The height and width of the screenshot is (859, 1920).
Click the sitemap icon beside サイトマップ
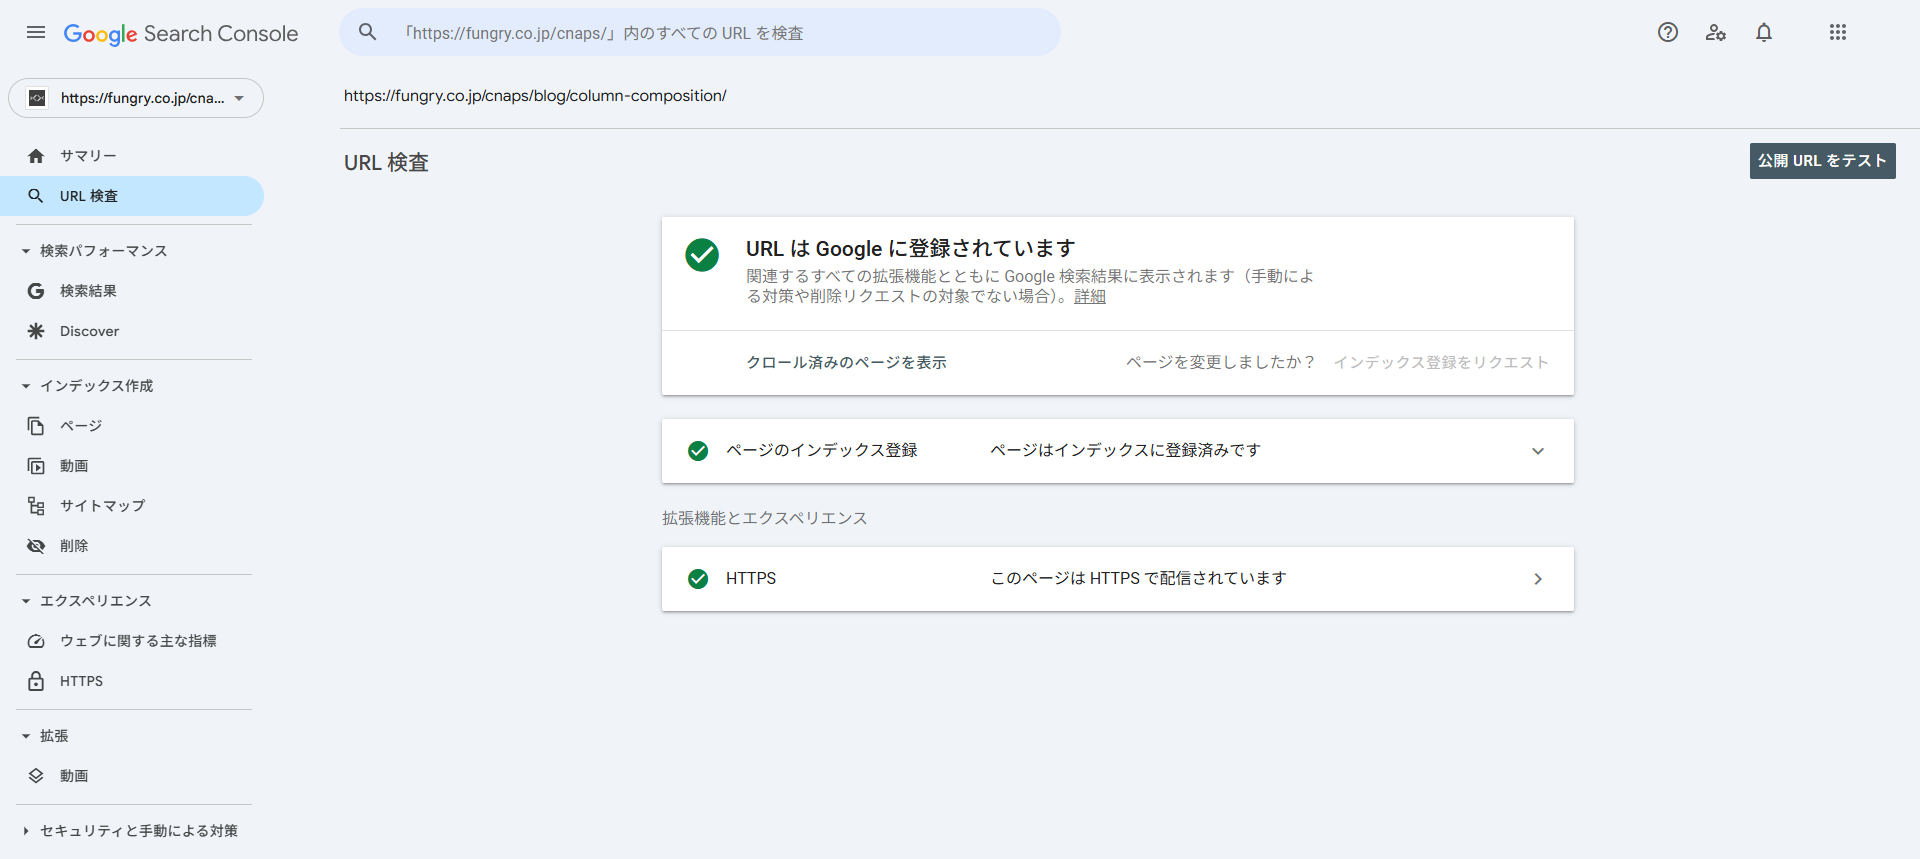36,506
